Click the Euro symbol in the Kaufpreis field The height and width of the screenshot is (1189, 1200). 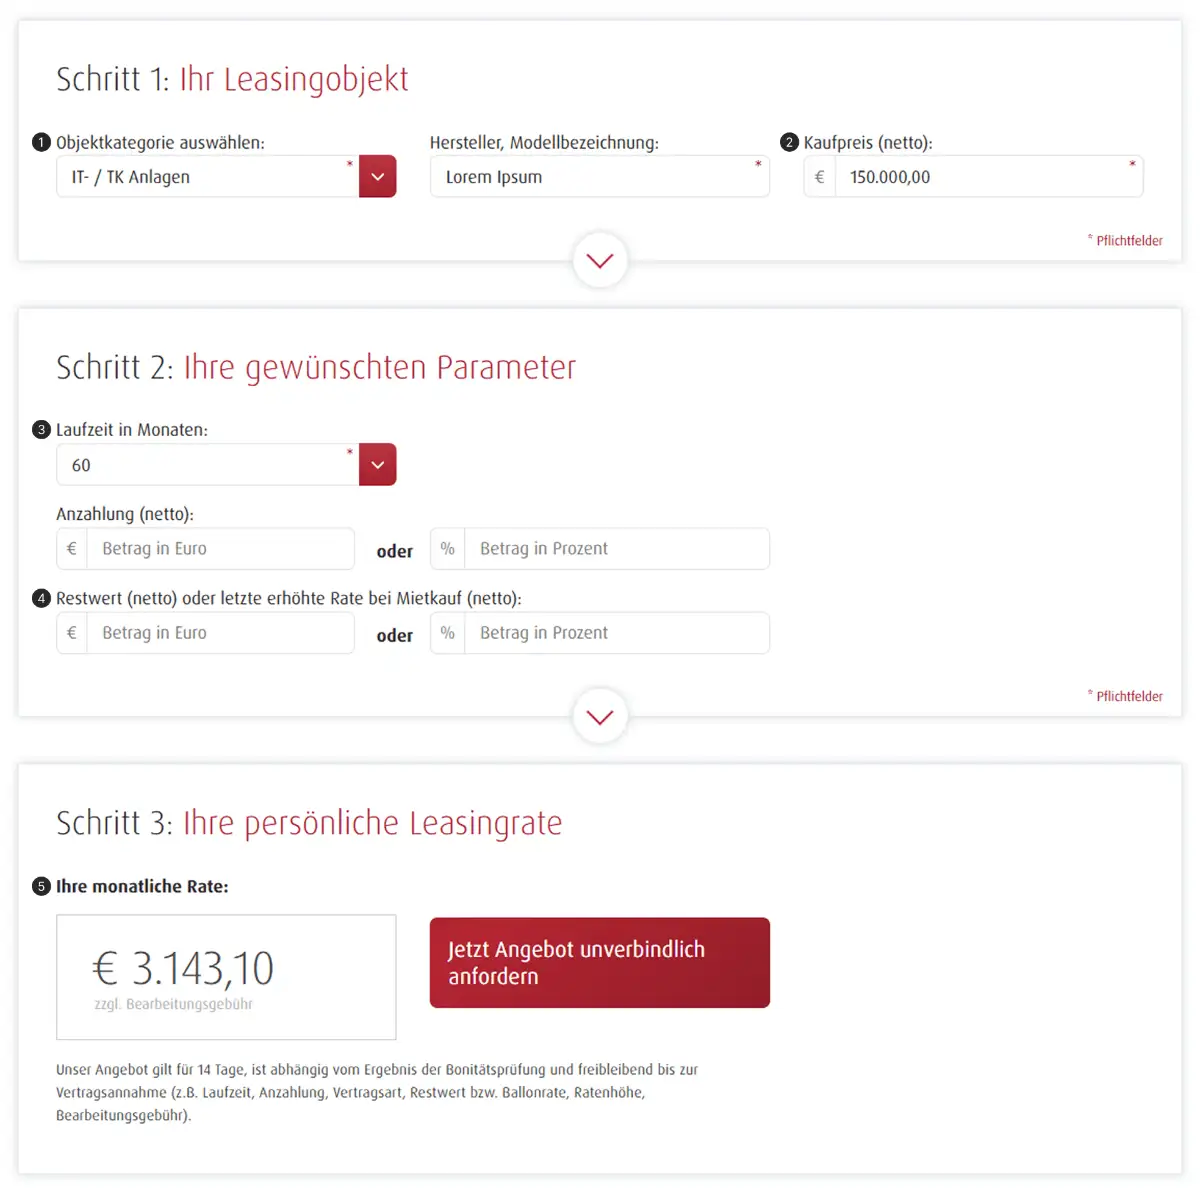point(819,176)
